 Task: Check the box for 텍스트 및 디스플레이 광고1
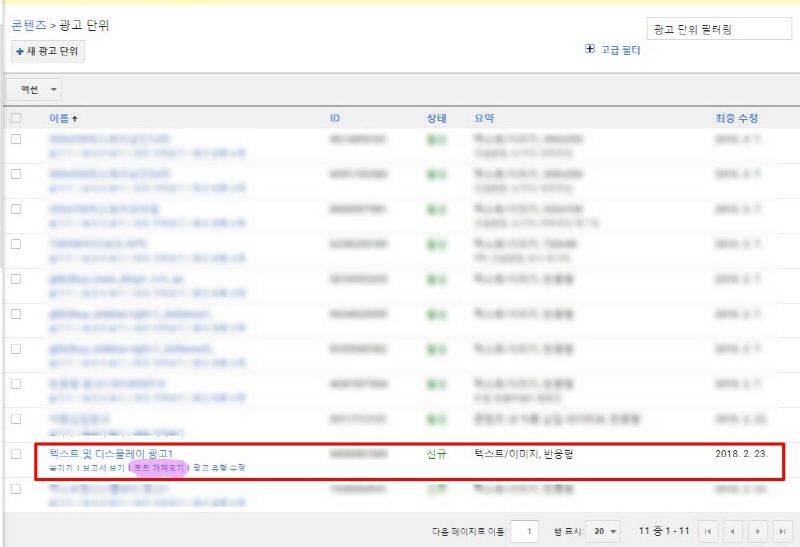click(15, 453)
